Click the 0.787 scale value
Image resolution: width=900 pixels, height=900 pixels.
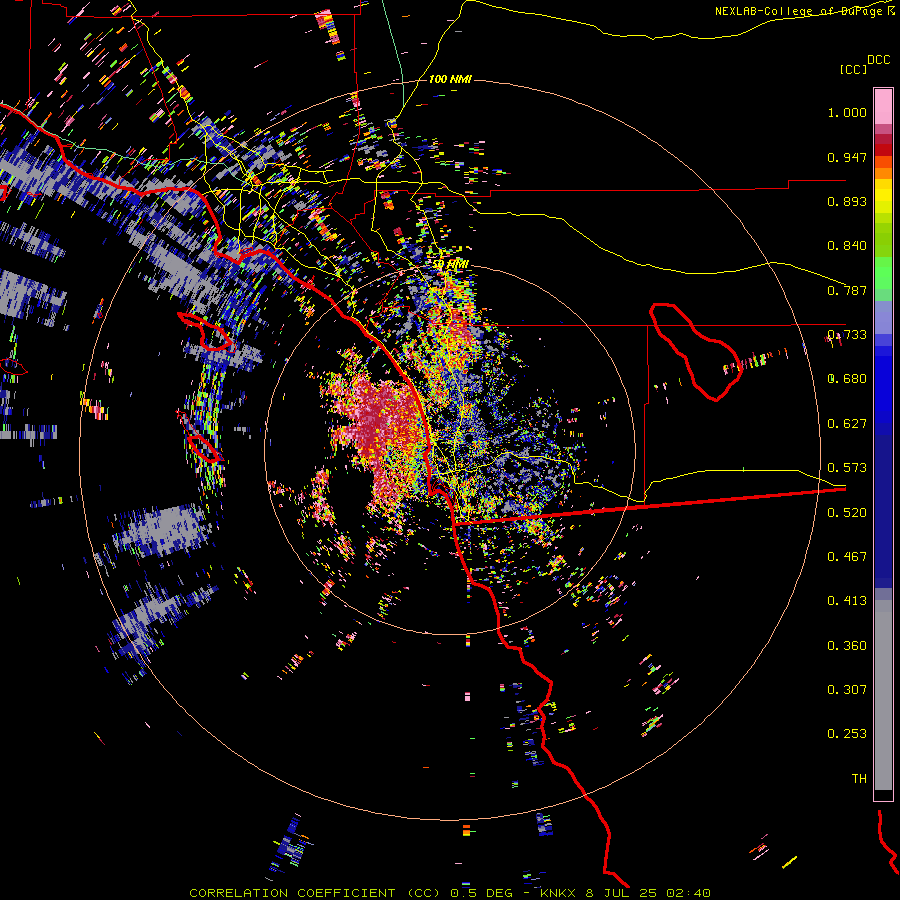tap(847, 290)
